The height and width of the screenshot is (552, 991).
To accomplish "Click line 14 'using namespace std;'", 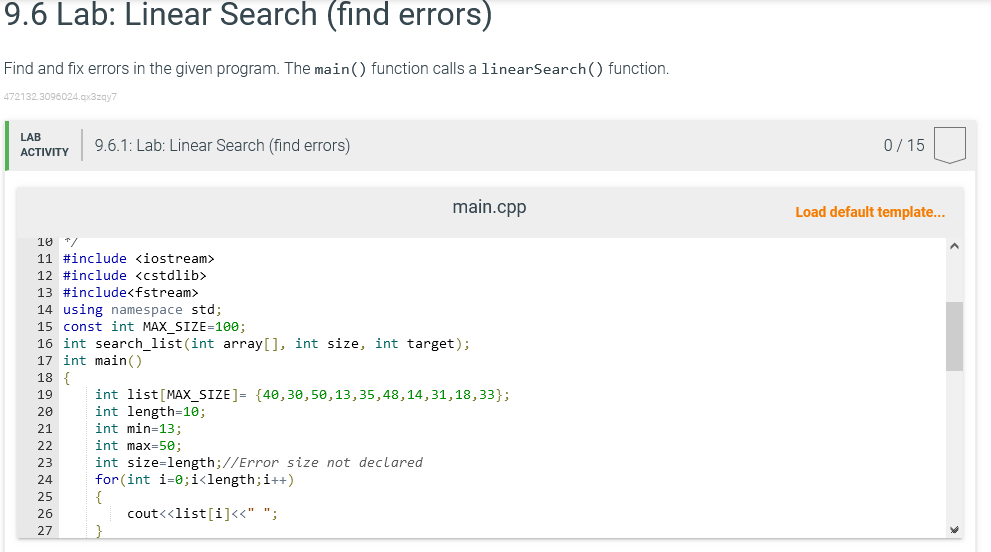I will pos(142,310).
